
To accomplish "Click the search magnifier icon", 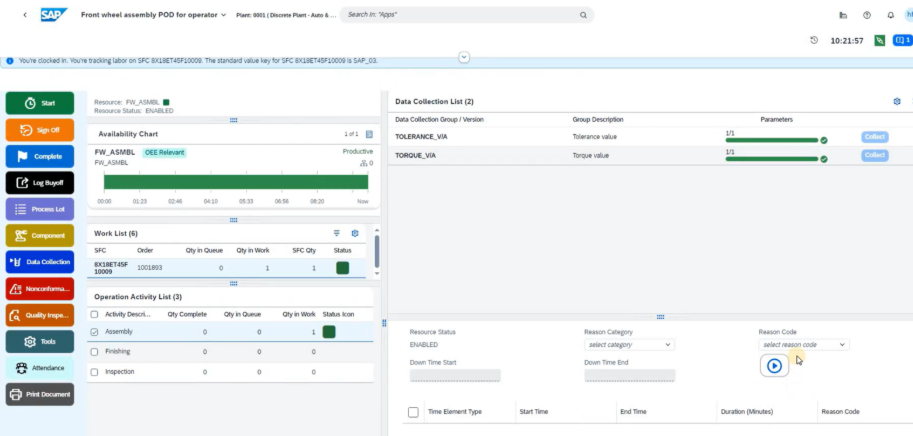I will click(x=584, y=16).
